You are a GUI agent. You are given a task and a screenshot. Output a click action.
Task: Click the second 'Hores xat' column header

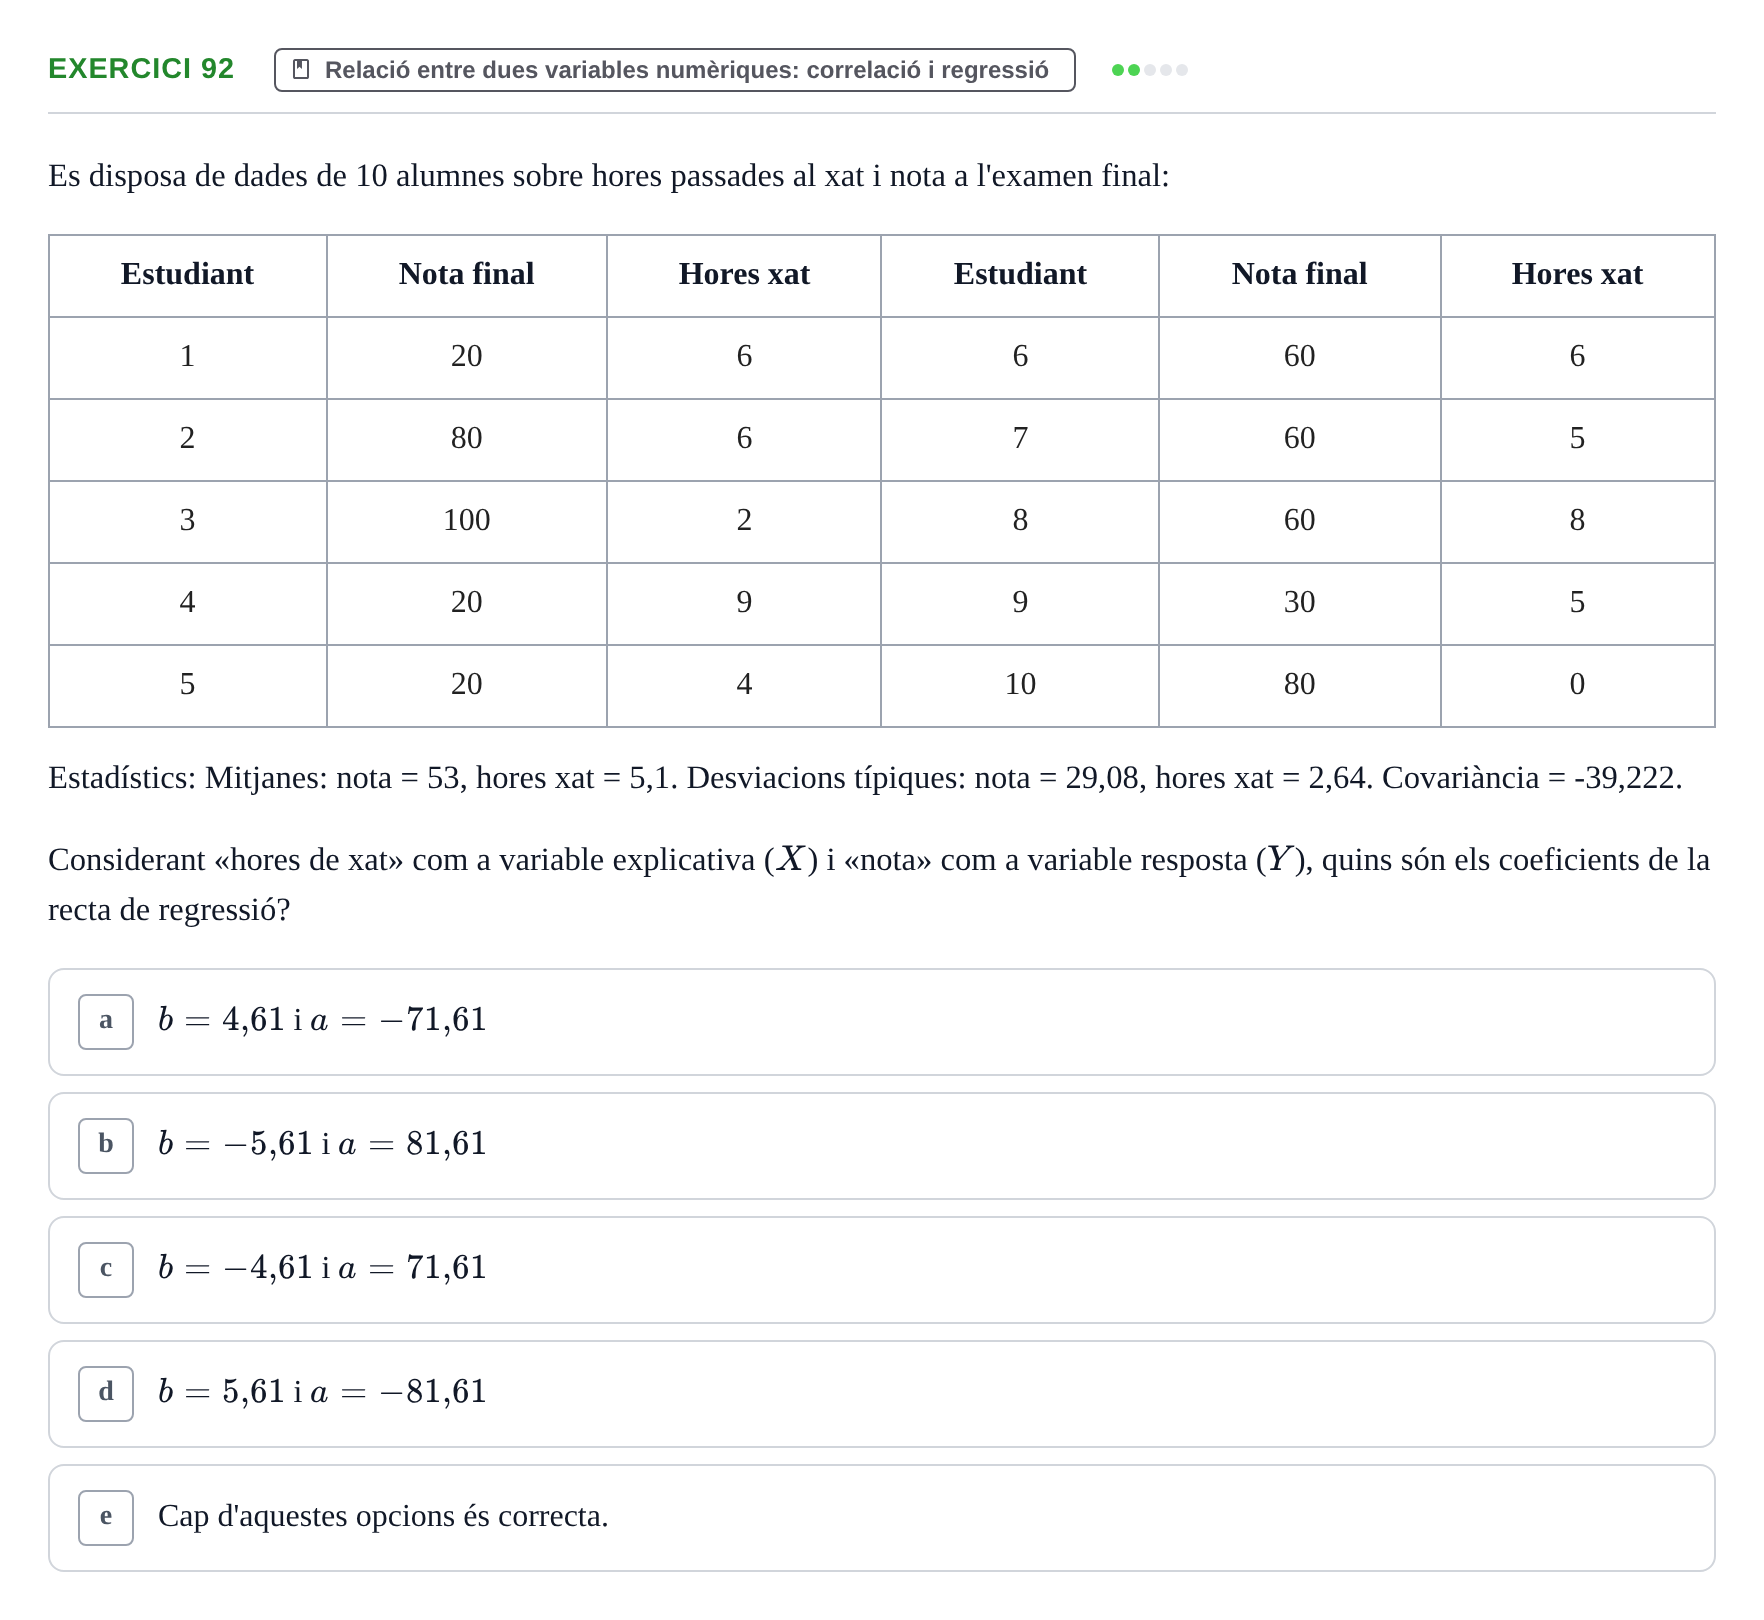click(1578, 275)
